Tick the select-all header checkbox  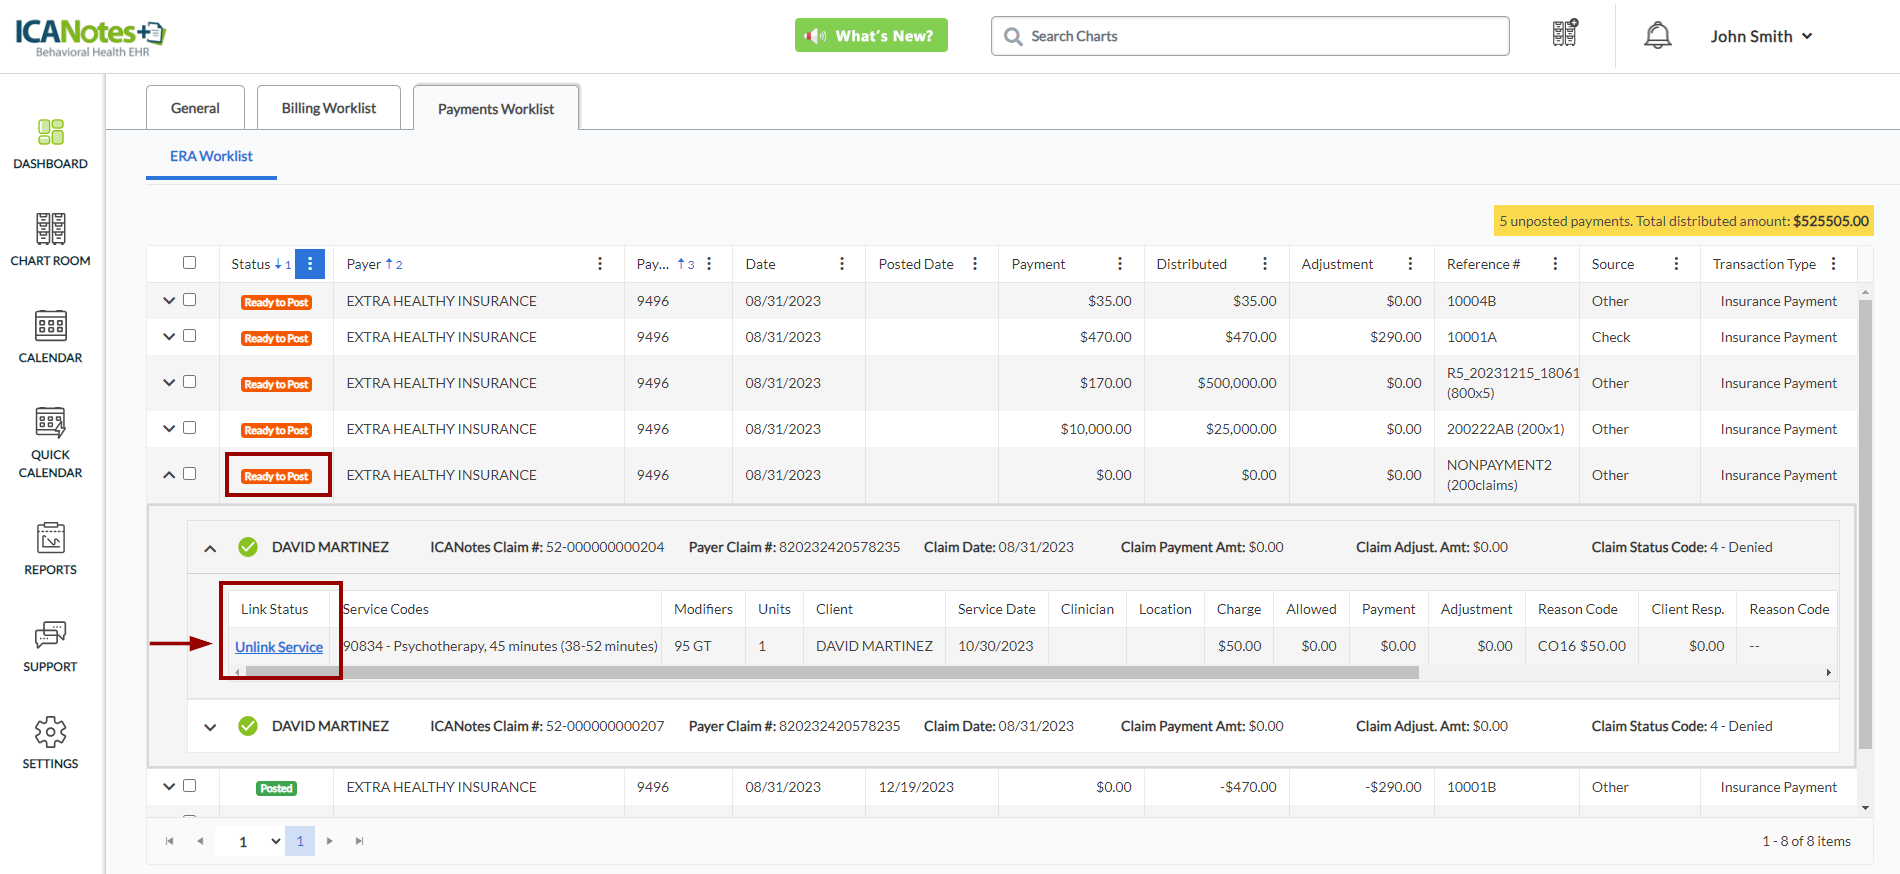tap(189, 263)
